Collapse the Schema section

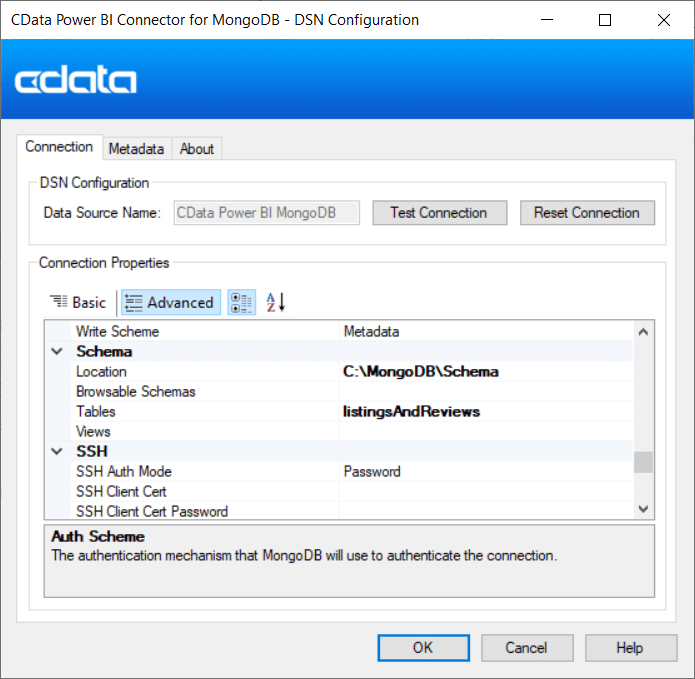coord(57,352)
